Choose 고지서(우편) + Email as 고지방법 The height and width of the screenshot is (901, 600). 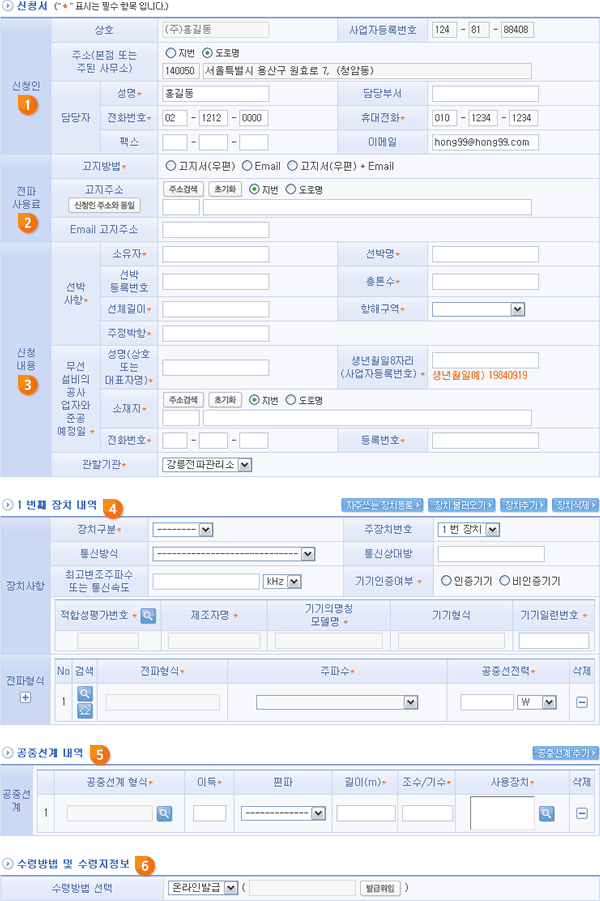coord(293,166)
